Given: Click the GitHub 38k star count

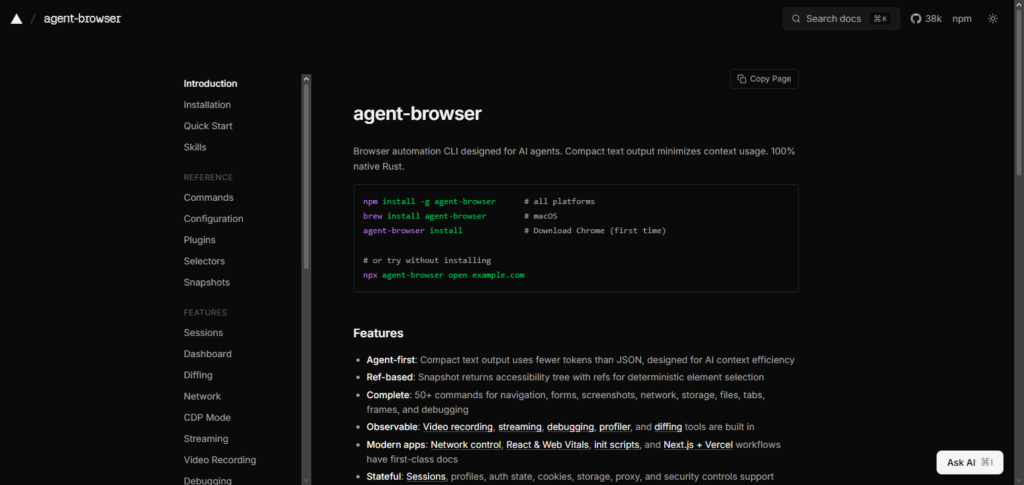Looking at the screenshot, I should point(934,19).
